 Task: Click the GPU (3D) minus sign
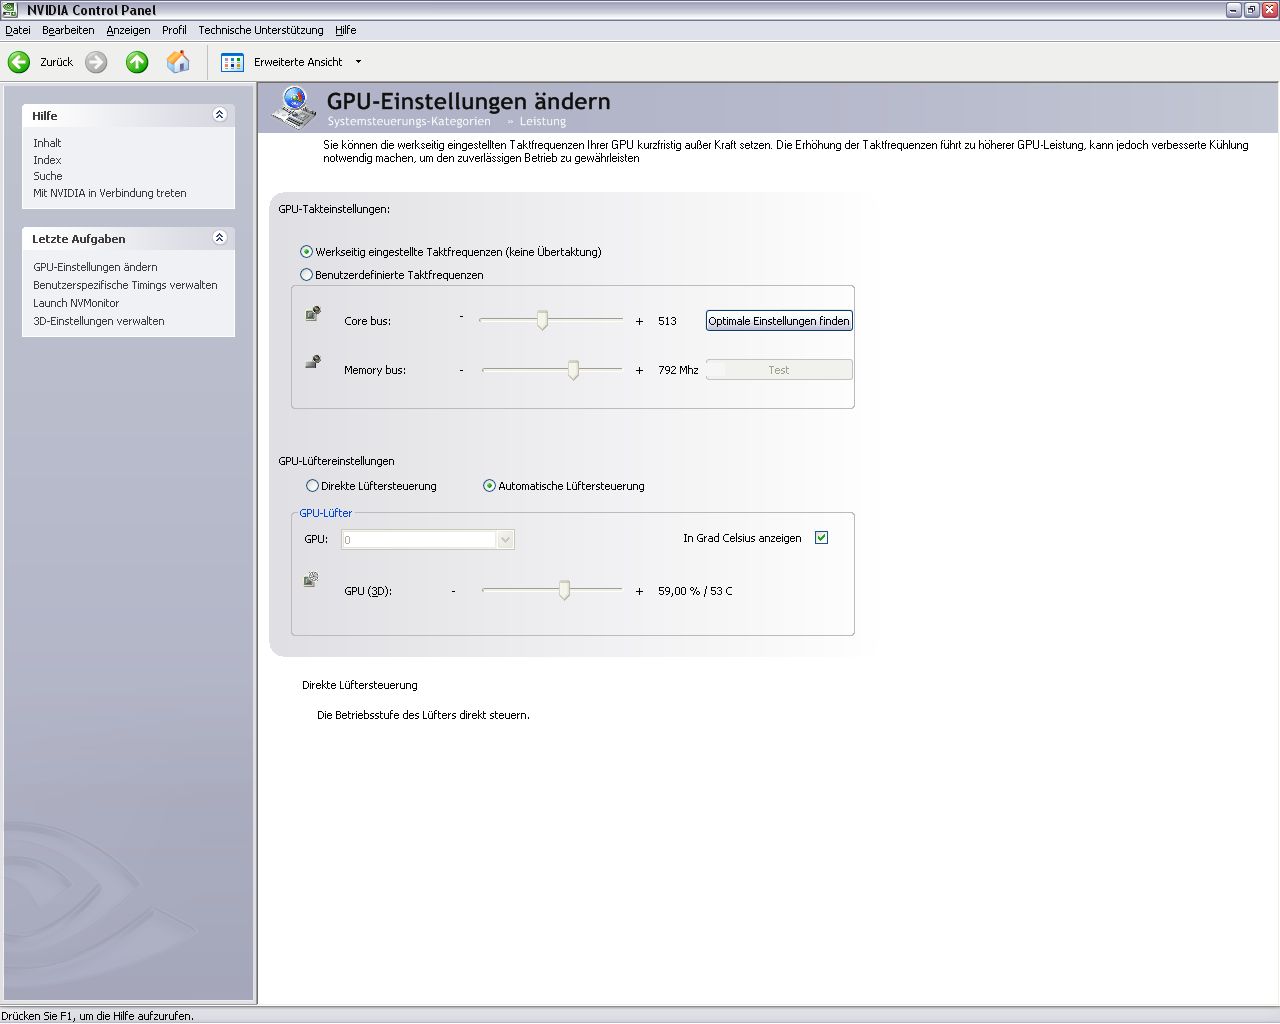pos(453,590)
